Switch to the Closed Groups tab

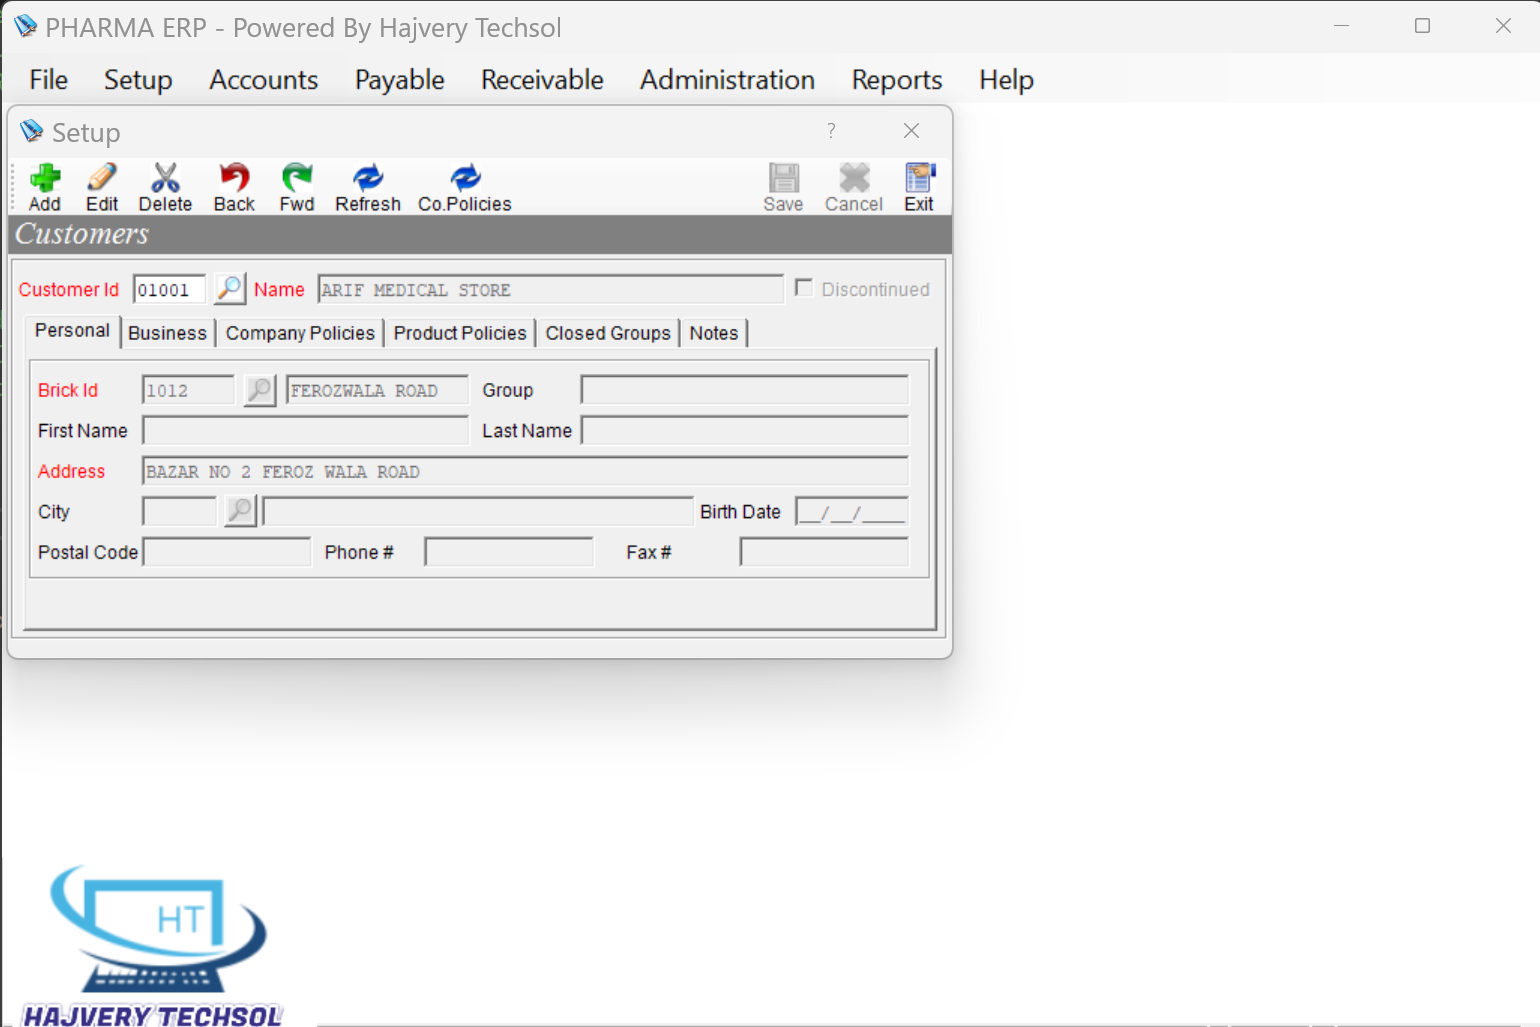coord(608,333)
